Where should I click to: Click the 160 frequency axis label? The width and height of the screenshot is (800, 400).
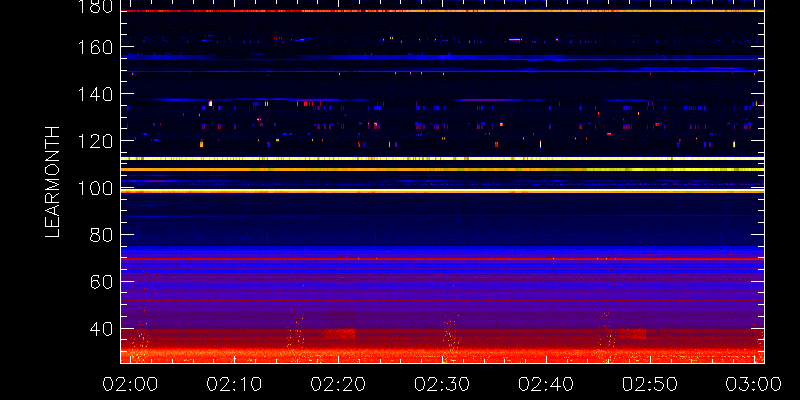point(96,47)
